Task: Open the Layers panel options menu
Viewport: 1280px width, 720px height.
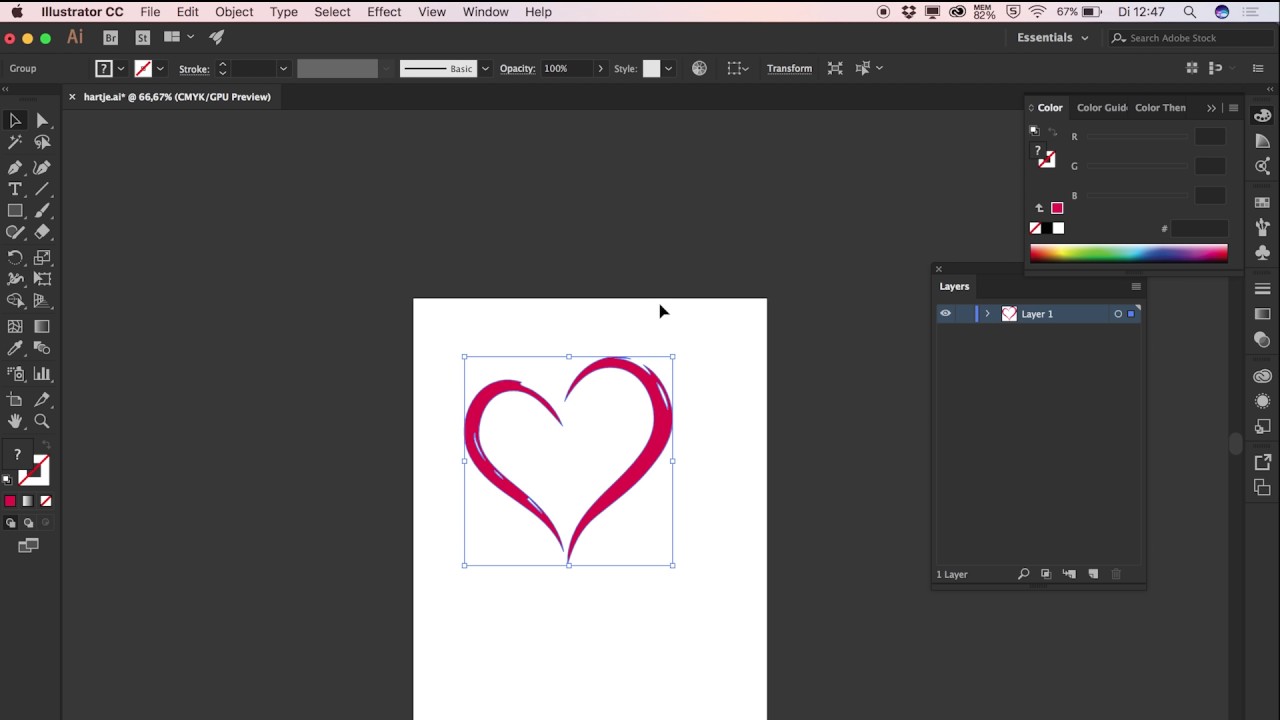Action: [1136, 286]
